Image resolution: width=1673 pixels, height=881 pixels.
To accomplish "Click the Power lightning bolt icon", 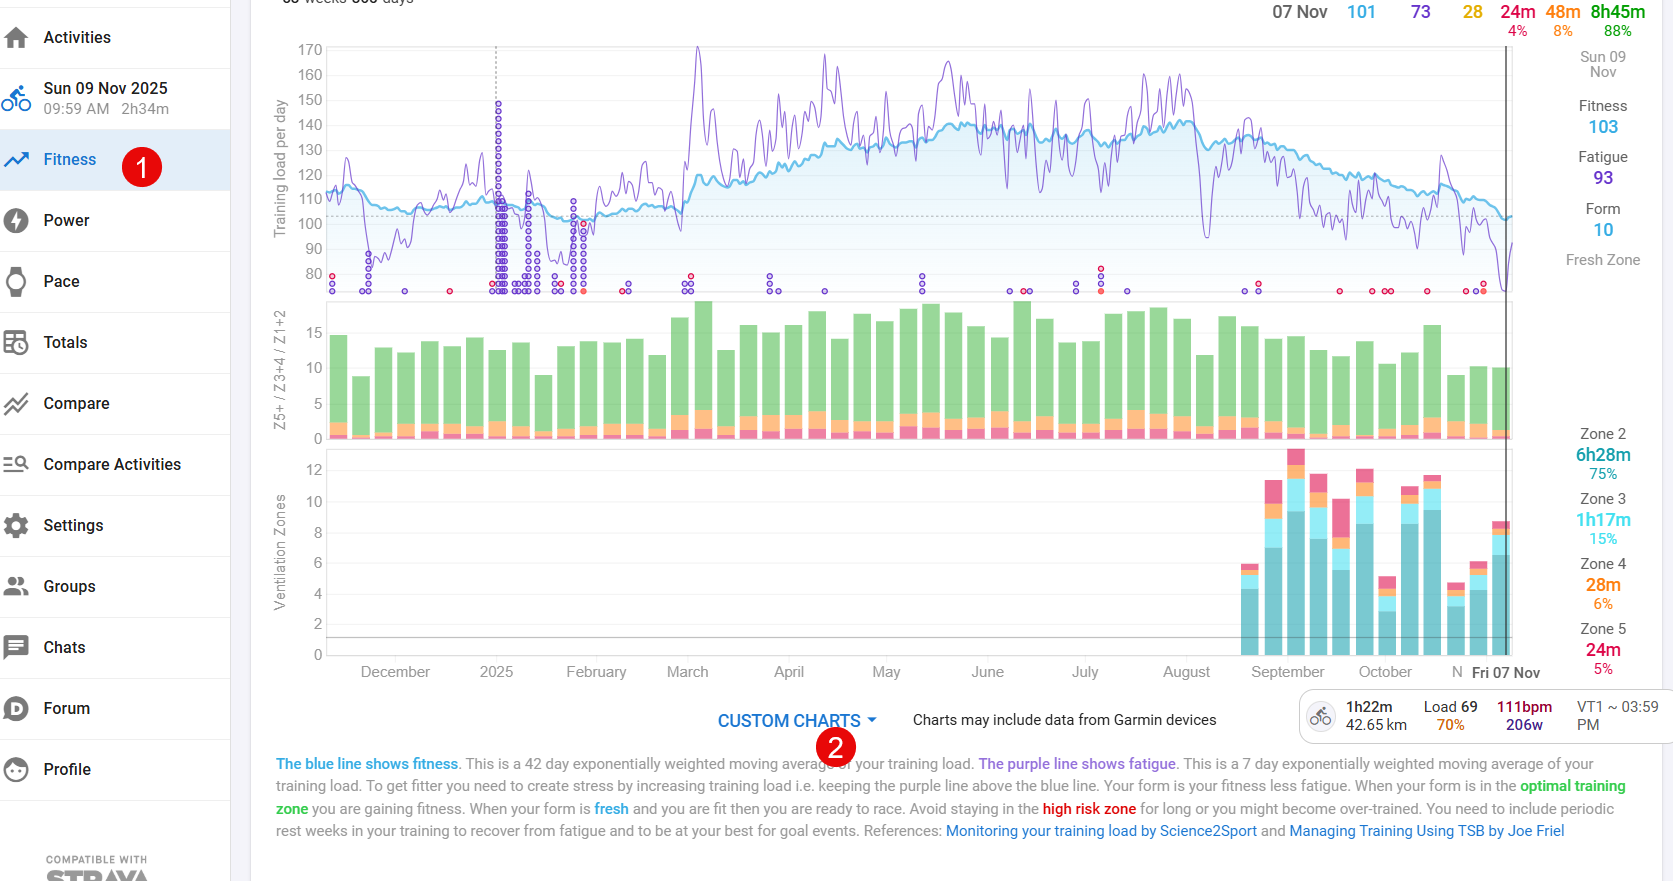I will (x=16, y=221).
